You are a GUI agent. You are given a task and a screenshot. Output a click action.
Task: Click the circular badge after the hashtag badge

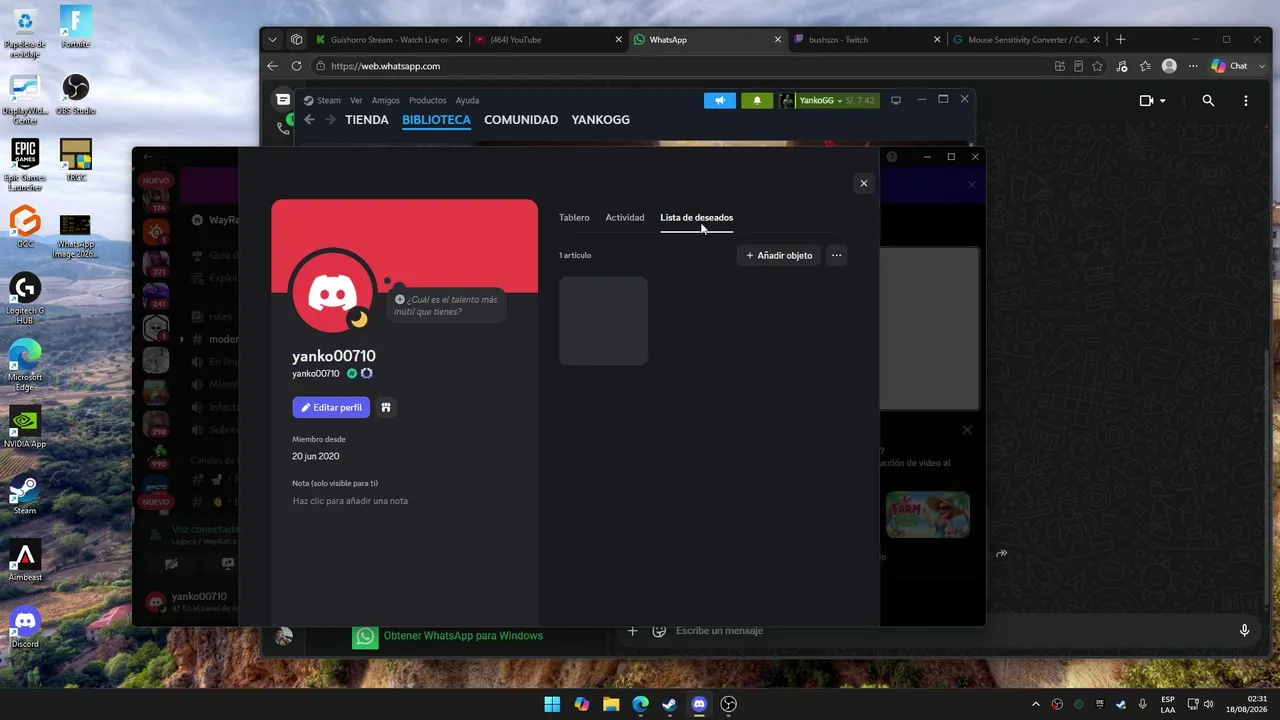[367, 373]
